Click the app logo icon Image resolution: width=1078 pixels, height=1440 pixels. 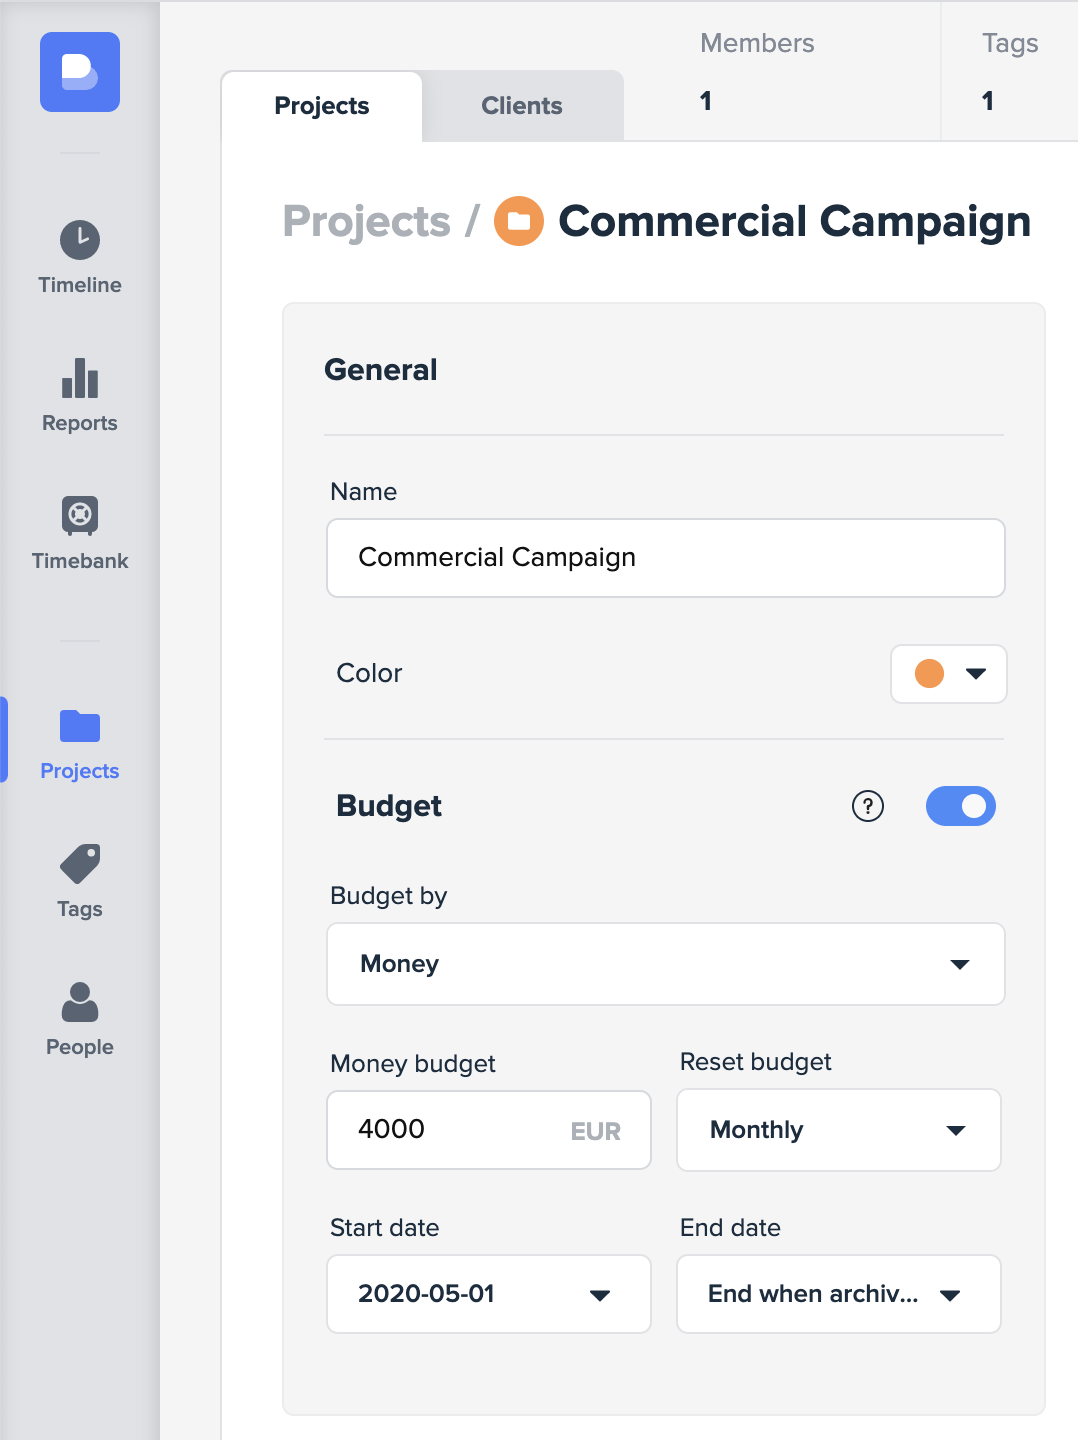pyautogui.click(x=80, y=72)
